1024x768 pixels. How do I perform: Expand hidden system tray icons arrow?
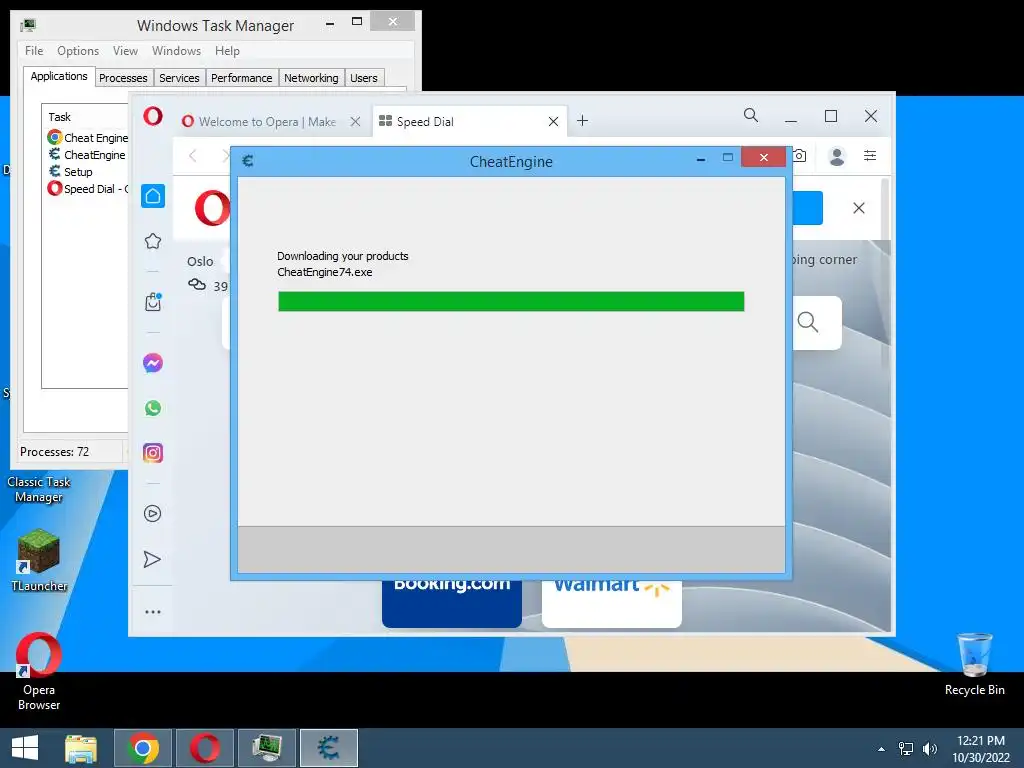click(882, 749)
